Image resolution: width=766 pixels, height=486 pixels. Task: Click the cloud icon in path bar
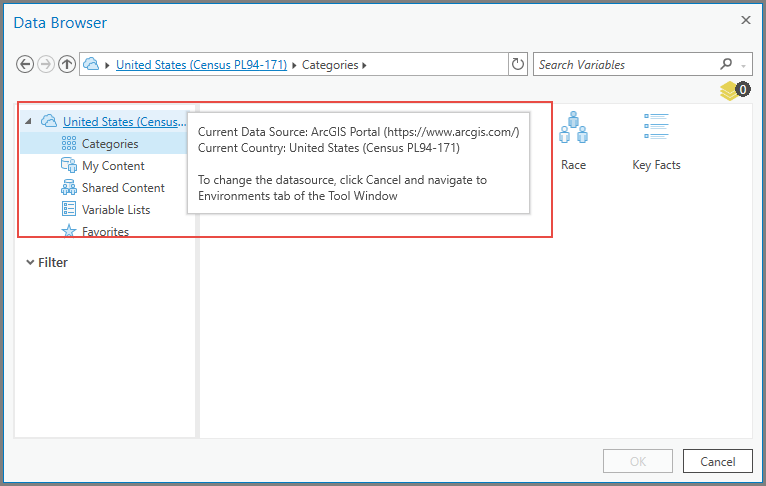coord(92,65)
